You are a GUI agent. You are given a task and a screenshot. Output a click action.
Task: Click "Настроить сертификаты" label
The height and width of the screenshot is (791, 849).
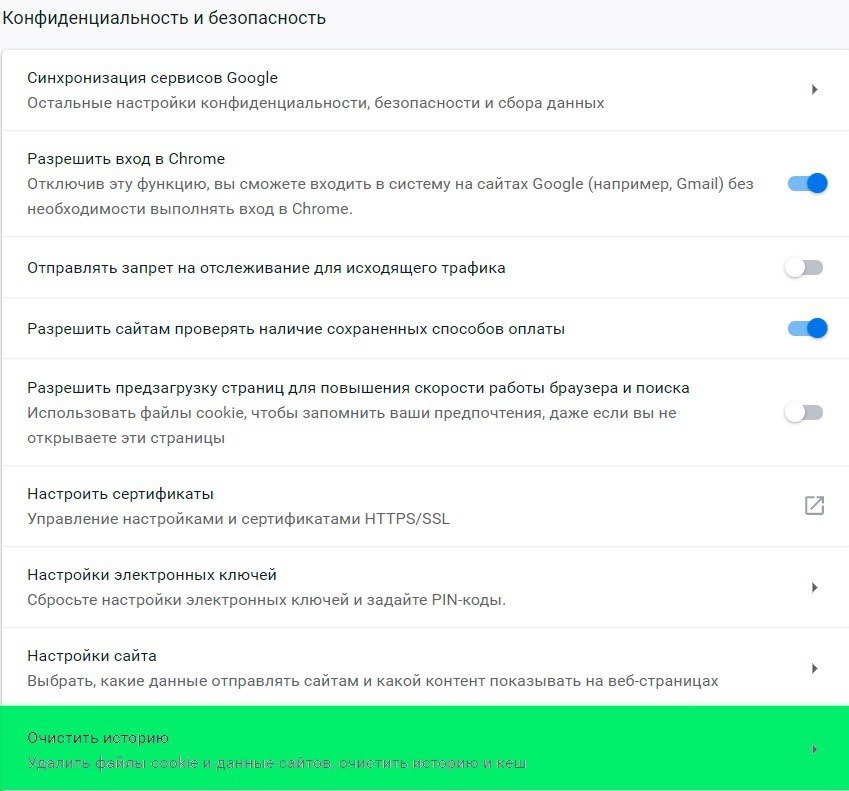[x=120, y=494]
